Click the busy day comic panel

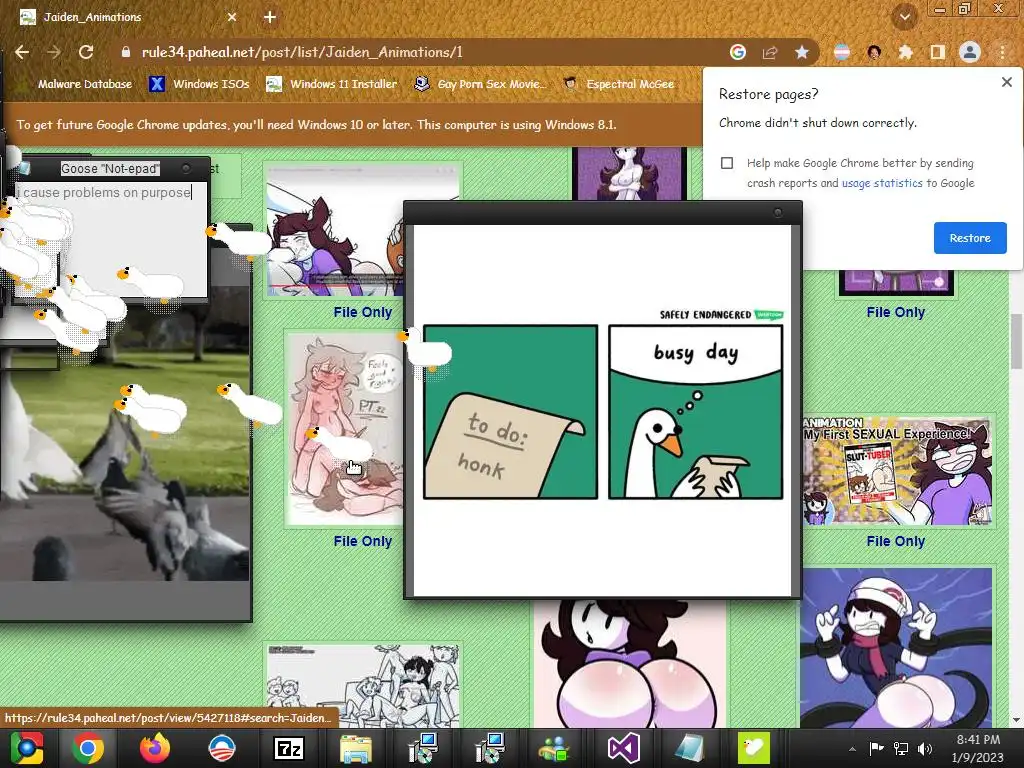click(696, 412)
